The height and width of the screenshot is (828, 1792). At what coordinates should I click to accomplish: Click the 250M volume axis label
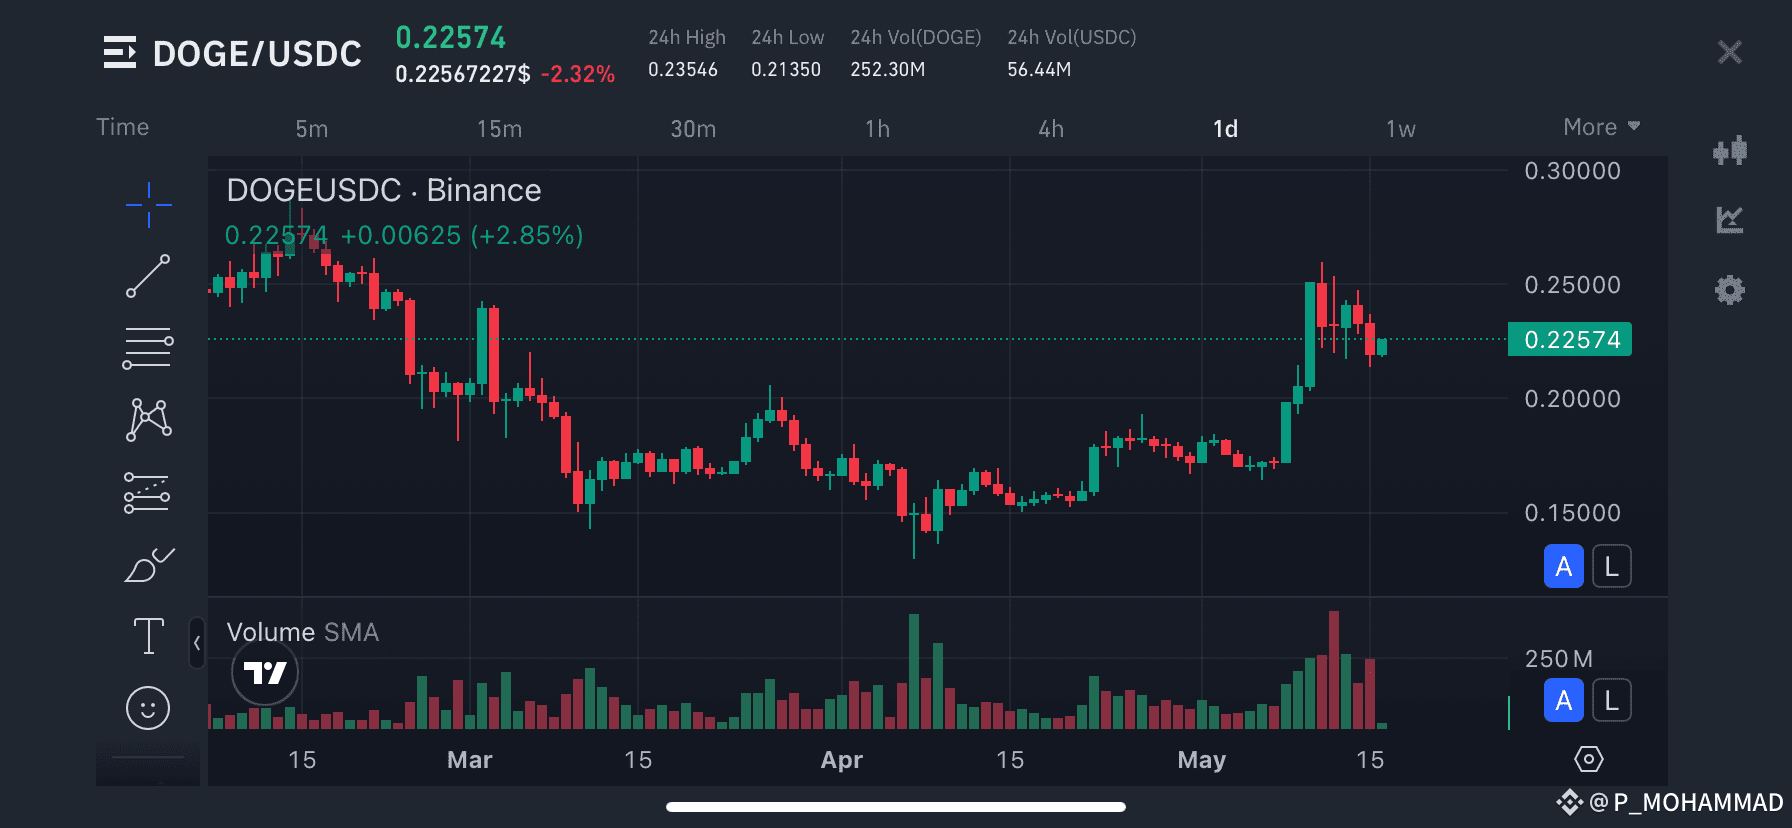tap(1559, 659)
